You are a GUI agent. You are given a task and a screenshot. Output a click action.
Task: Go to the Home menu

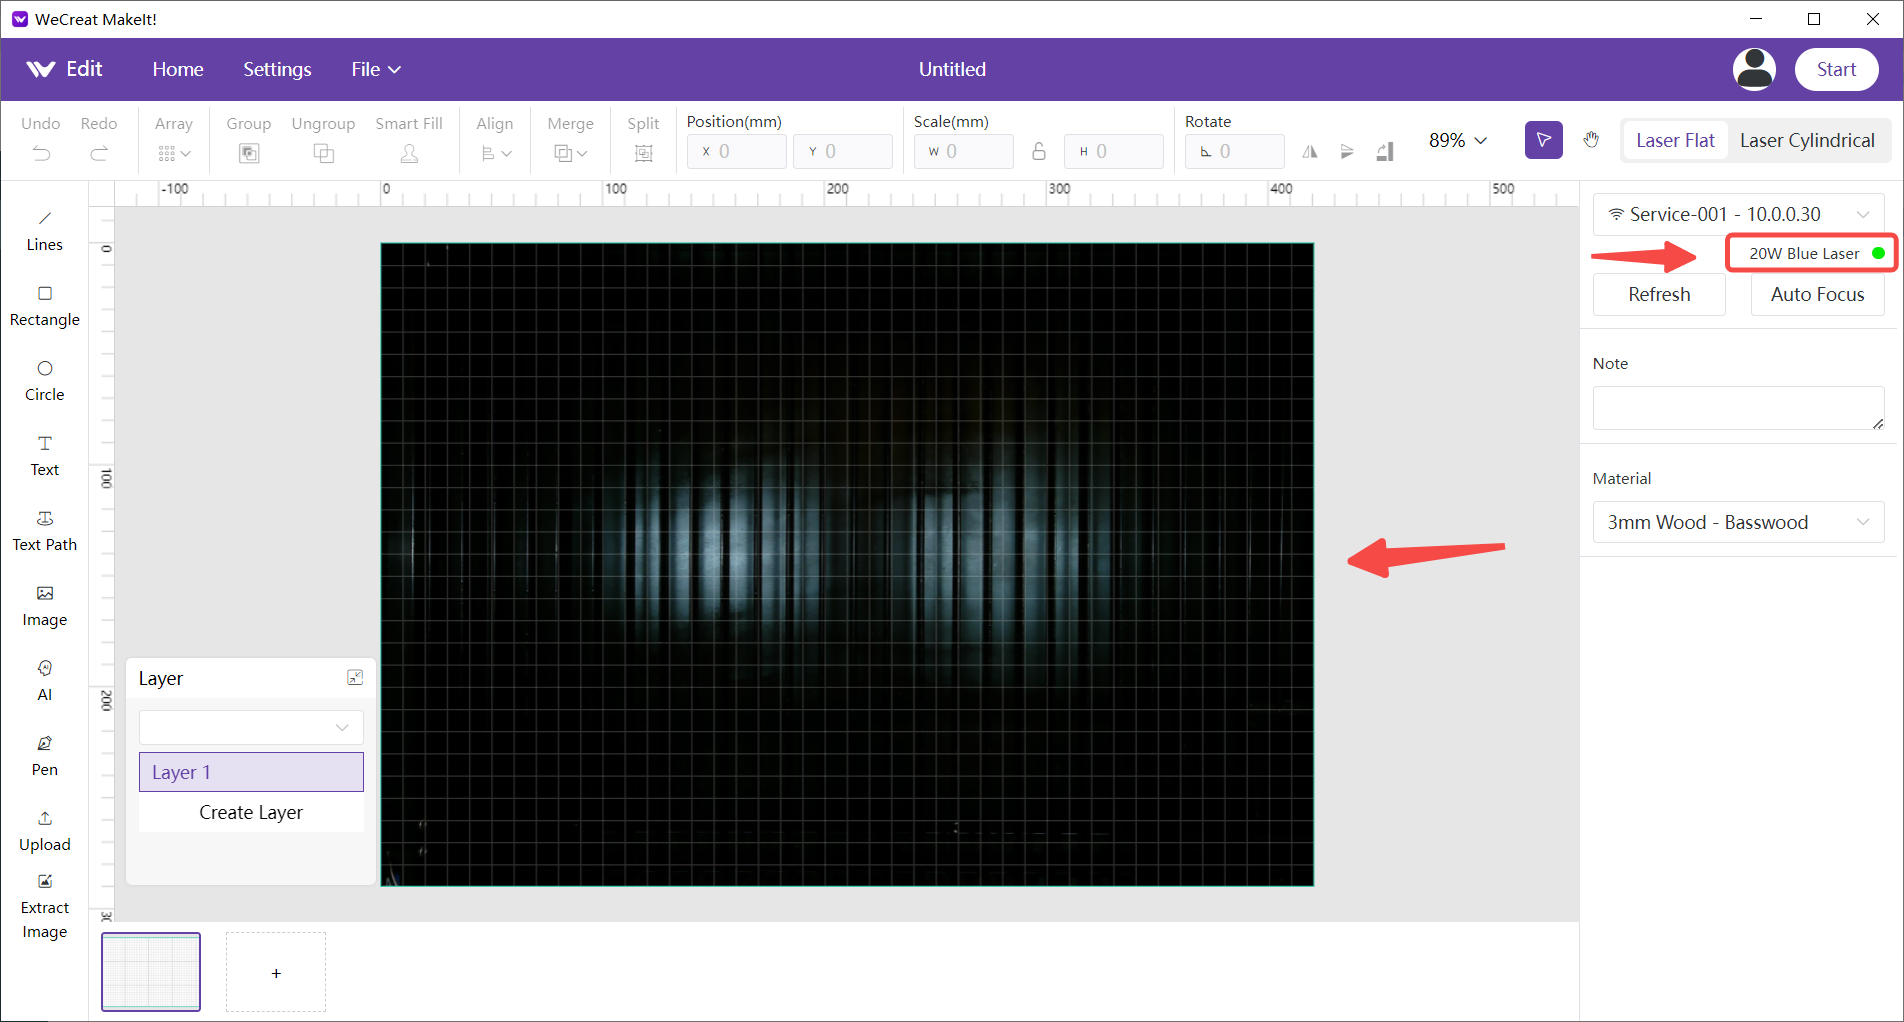point(178,69)
